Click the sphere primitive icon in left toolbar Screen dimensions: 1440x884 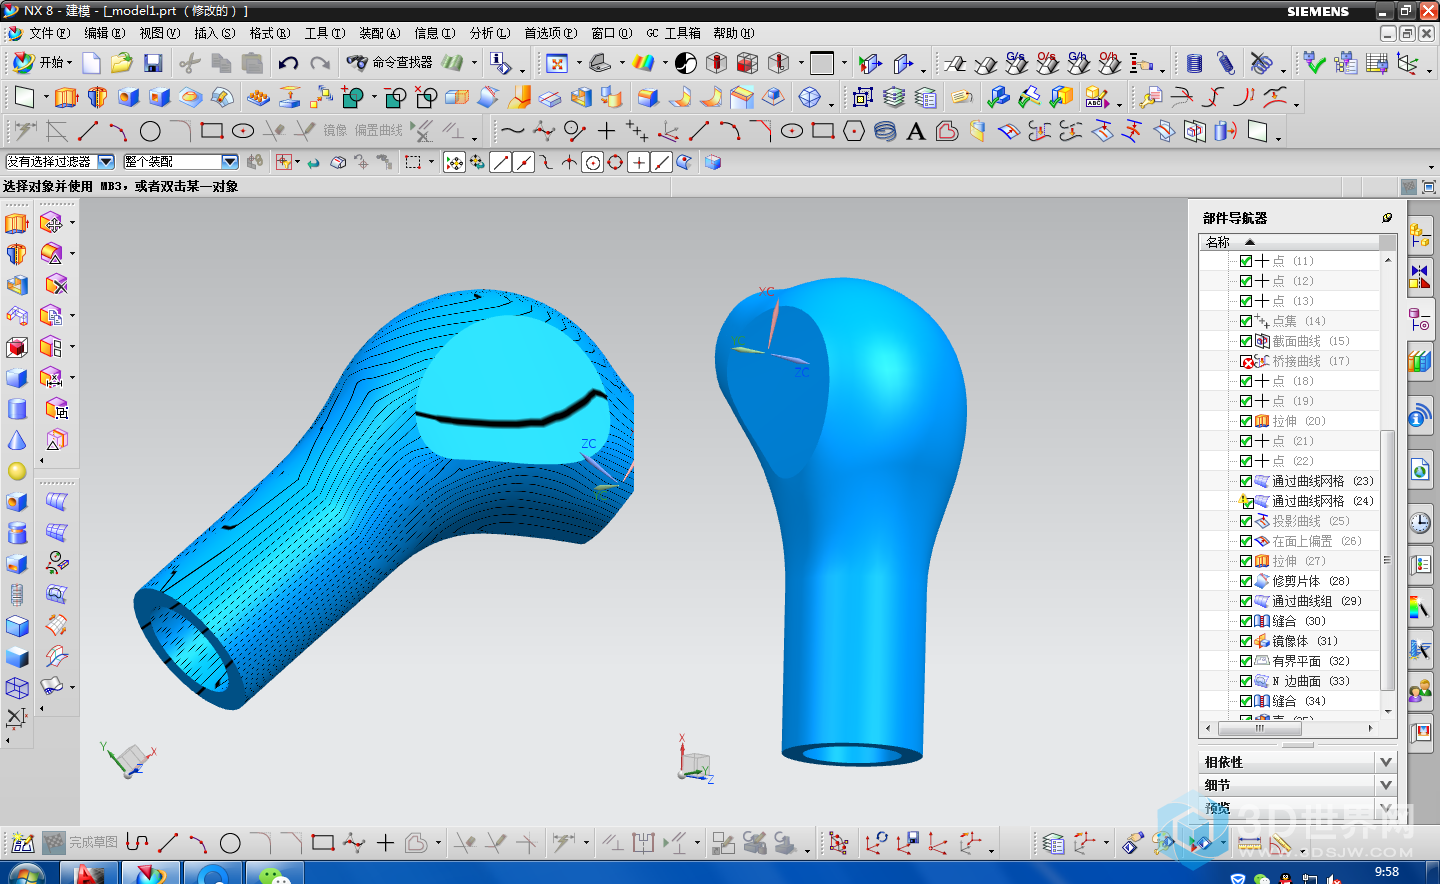click(x=17, y=471)
